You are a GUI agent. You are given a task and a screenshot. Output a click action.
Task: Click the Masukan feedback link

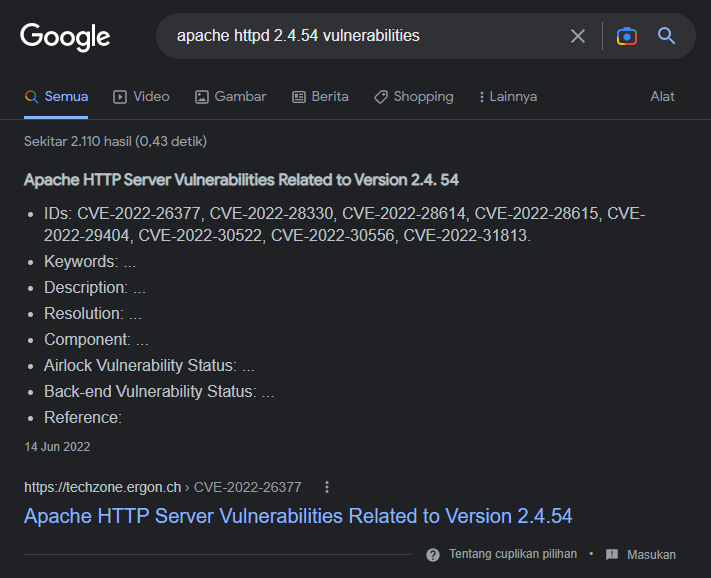(651, 554)
